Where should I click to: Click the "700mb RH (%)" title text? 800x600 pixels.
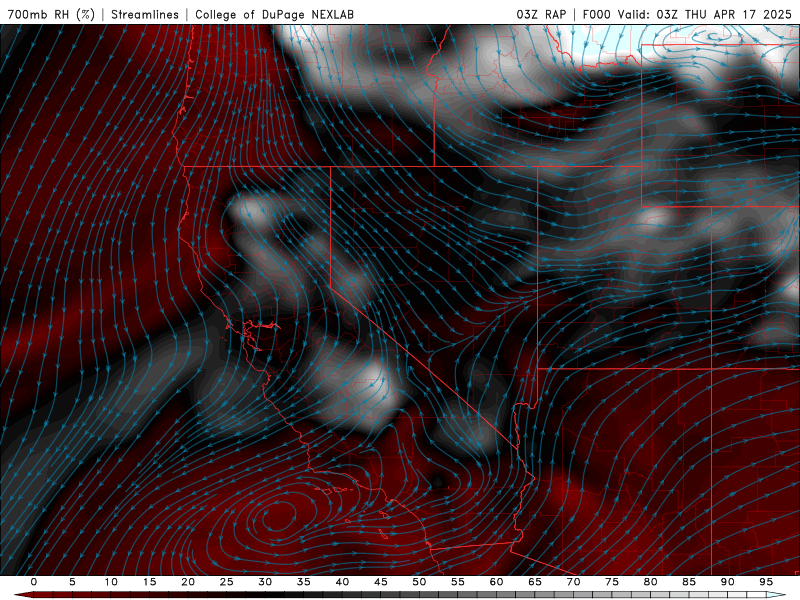(51, 14)
